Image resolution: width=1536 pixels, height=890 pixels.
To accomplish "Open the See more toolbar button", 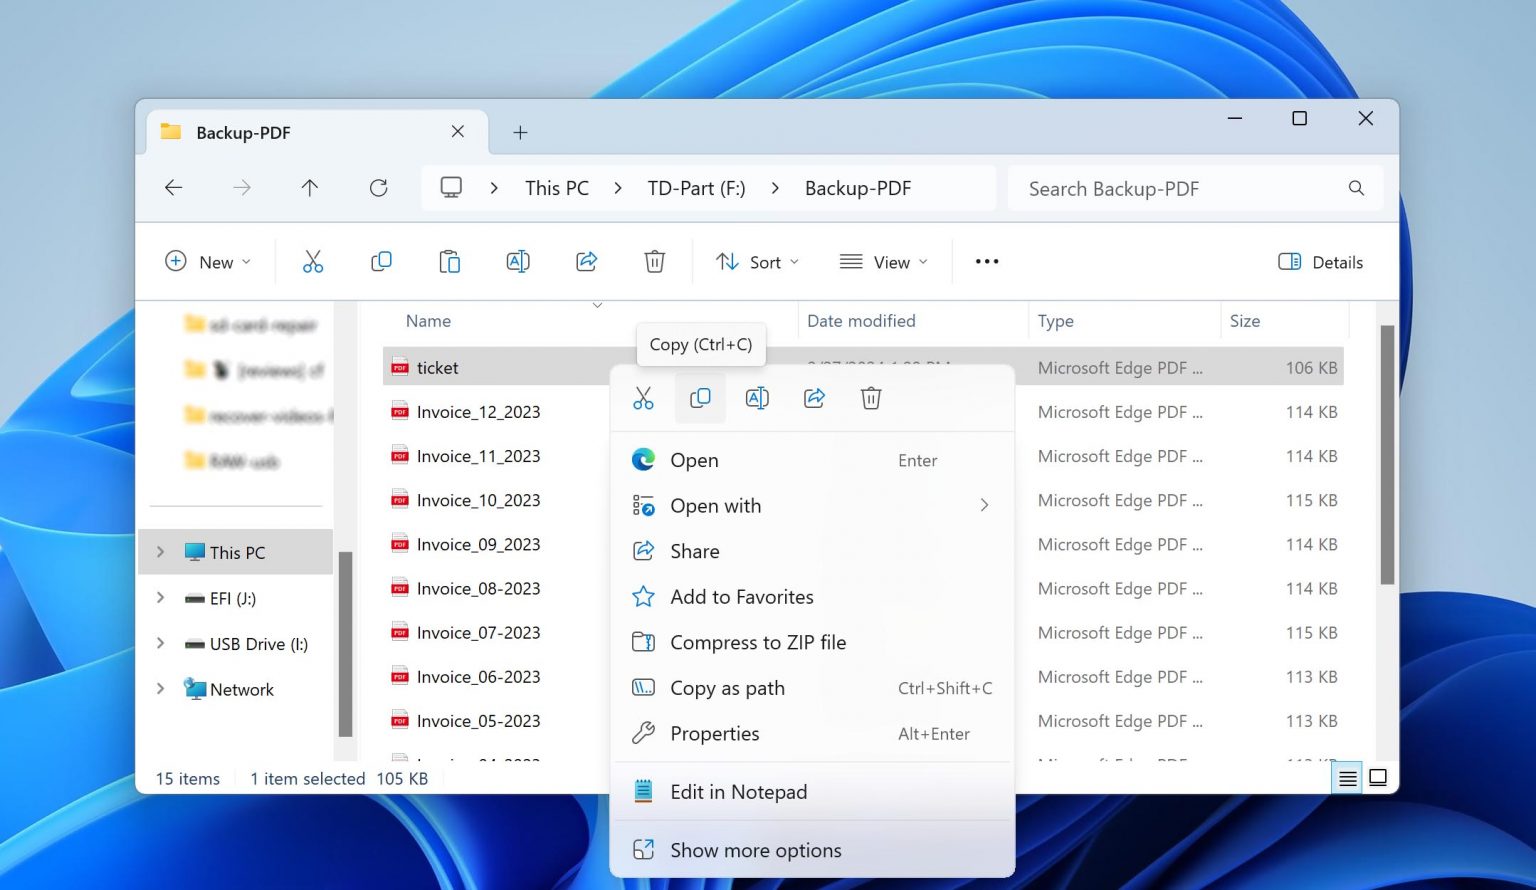I will pos(986,261).
